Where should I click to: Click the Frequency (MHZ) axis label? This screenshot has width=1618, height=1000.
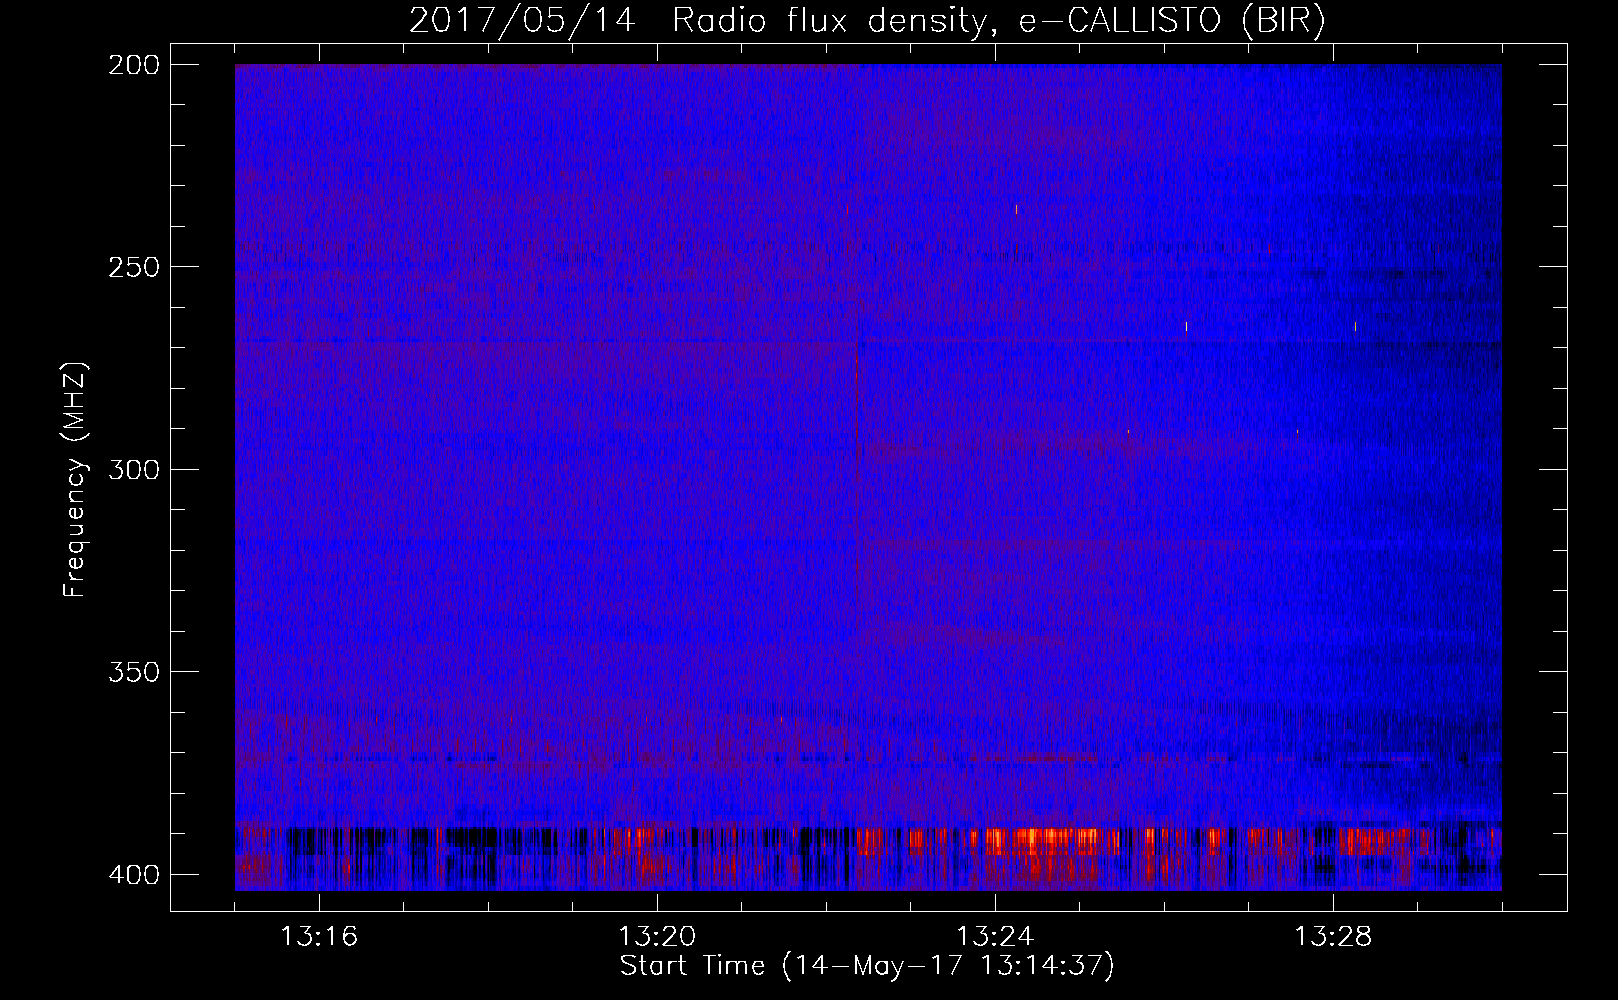pyautogui.click(x=75, y=480)
